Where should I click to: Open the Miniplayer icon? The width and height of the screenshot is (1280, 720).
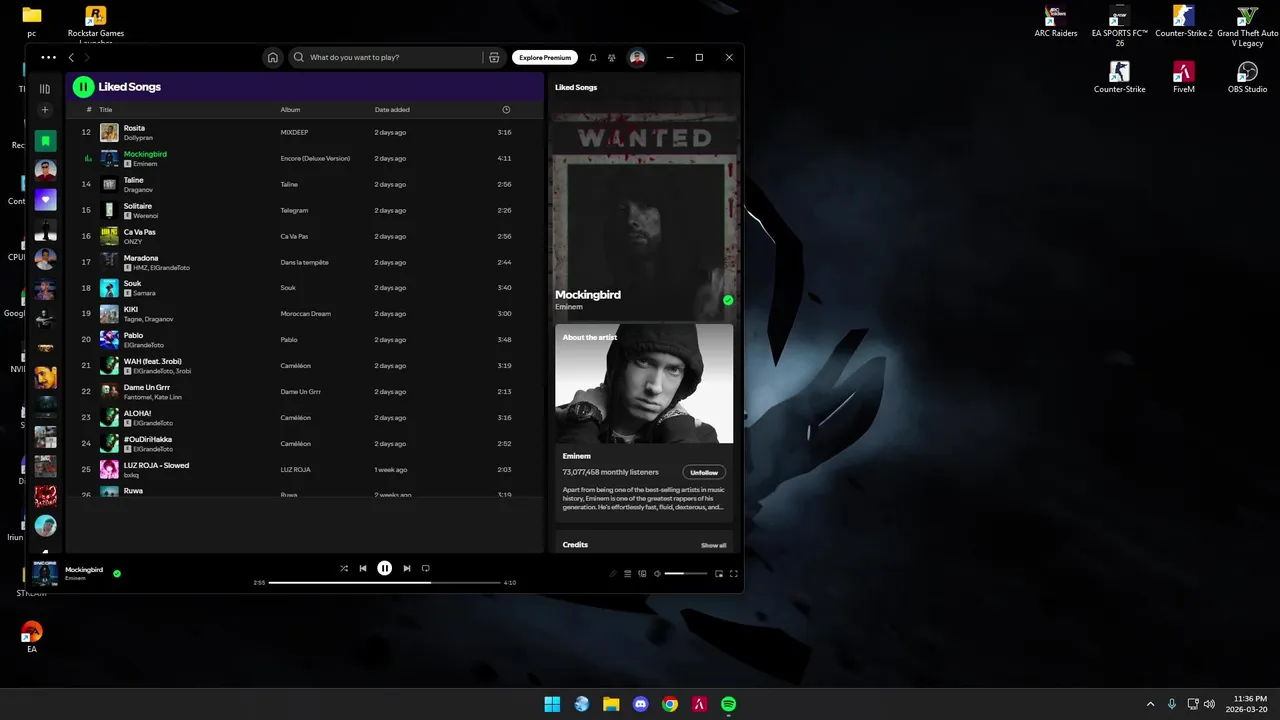point(719,574)
